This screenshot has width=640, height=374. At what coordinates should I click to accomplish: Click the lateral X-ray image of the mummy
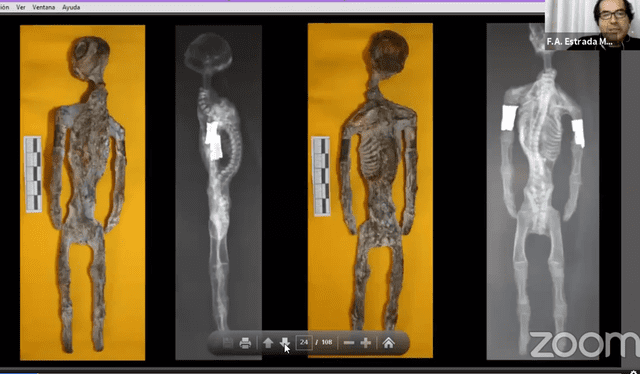[x=219, y=193]
